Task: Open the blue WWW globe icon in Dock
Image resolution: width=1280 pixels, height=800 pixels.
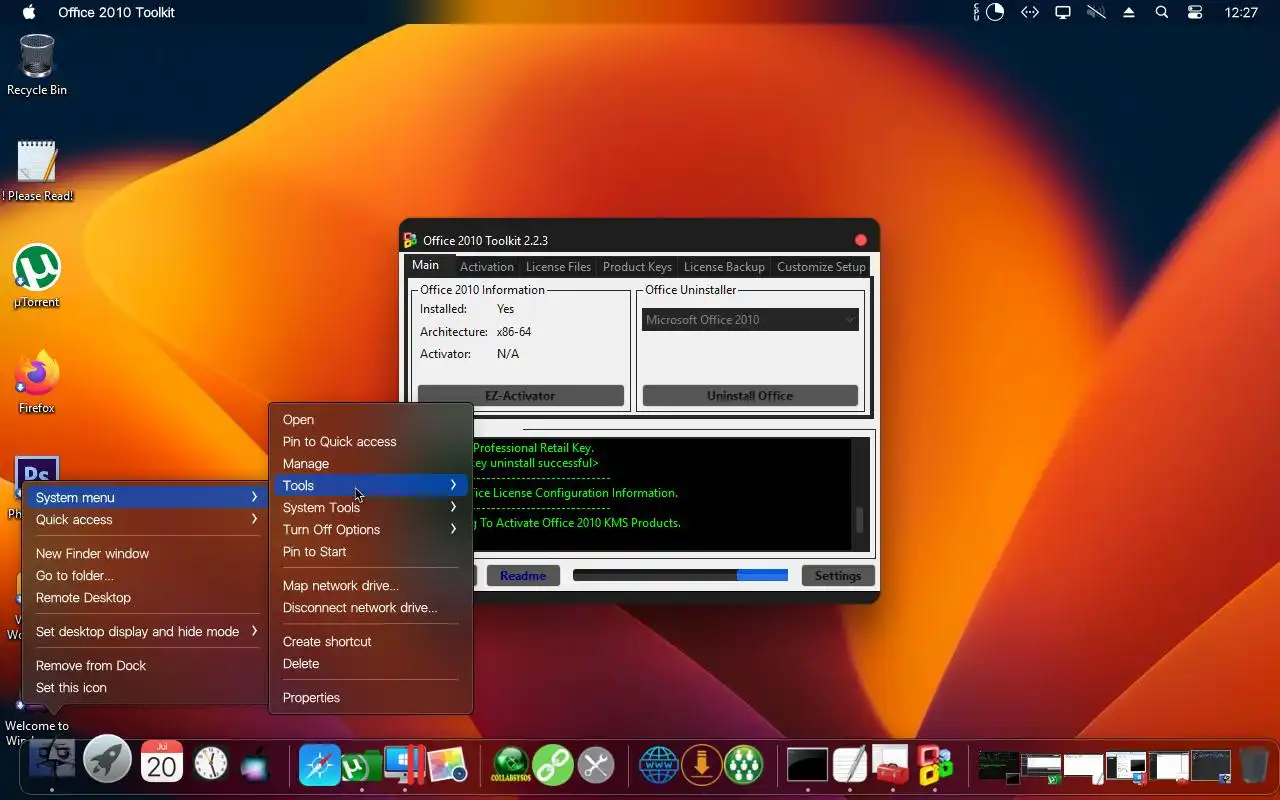Action: point(660,766)
